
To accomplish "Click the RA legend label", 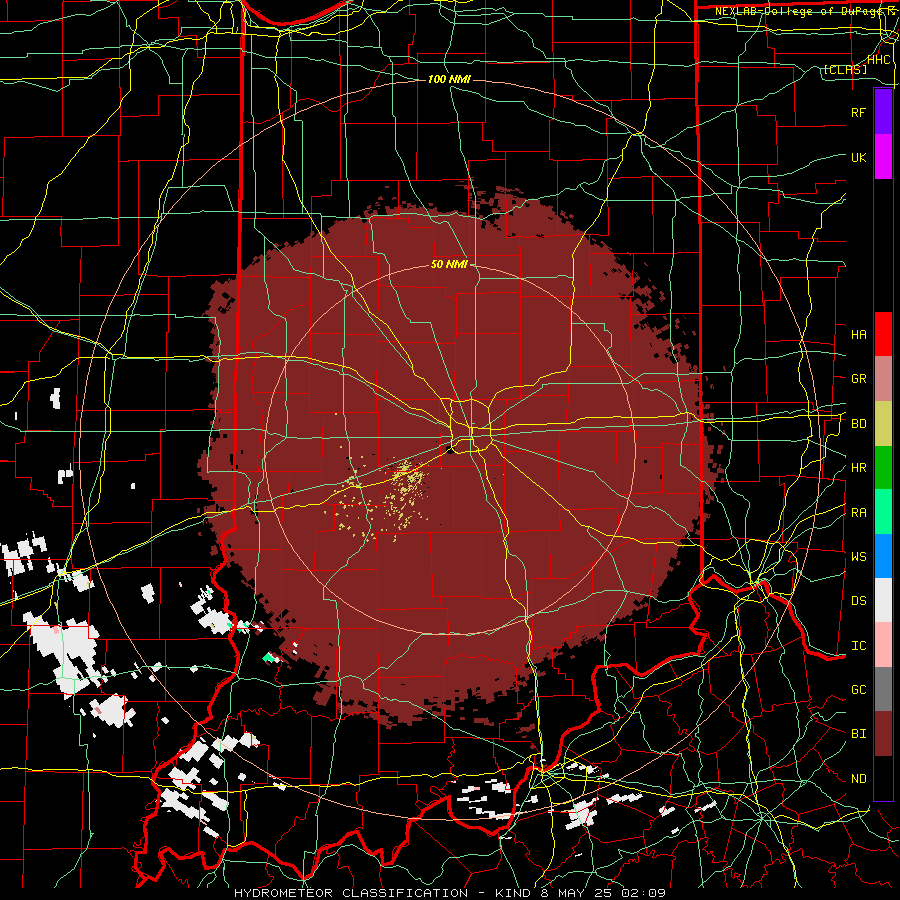I will (x=859, y=513).
